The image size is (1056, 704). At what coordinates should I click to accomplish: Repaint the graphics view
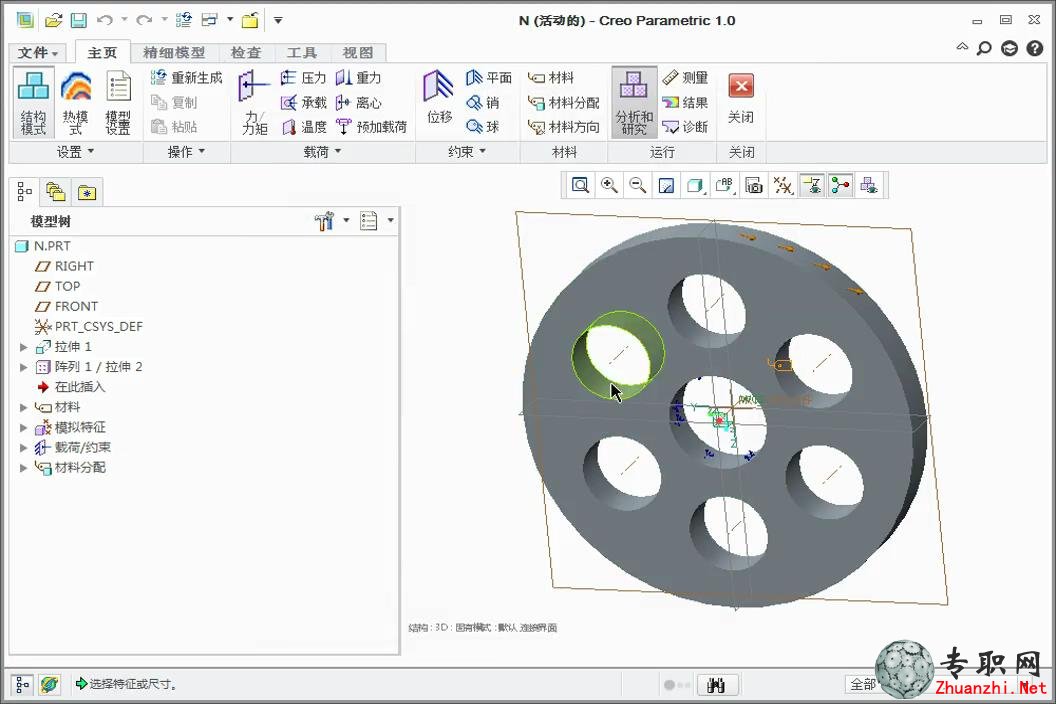point(667,185)
